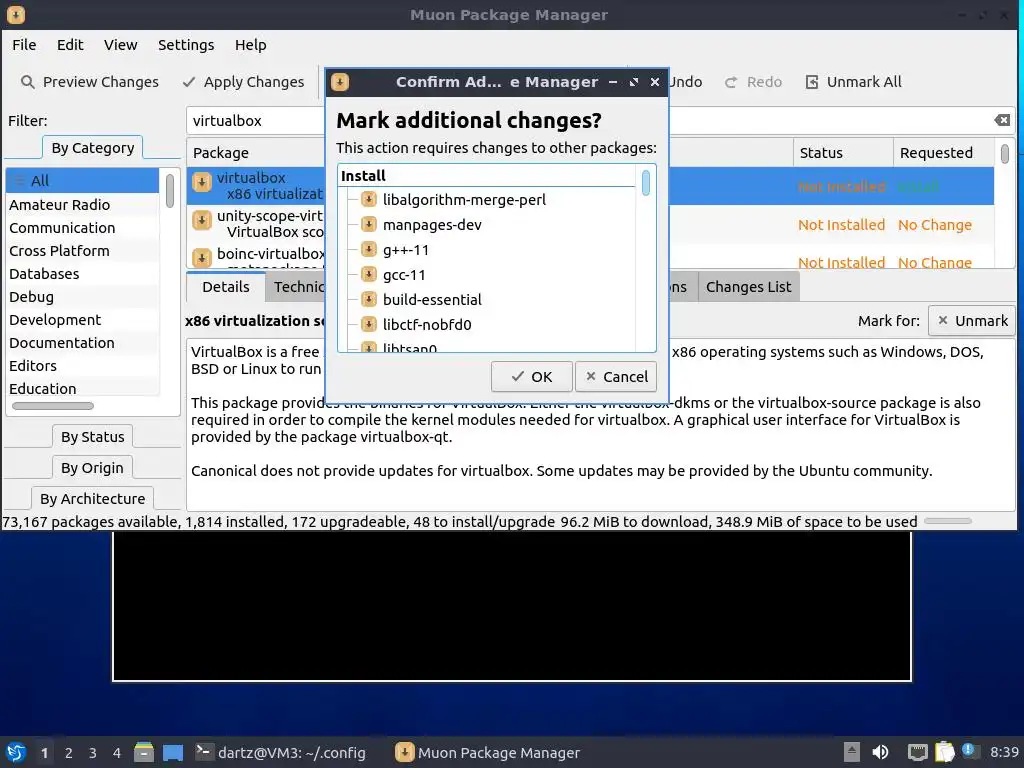Open the View menu
The image size is (1024, 768).
tap(121, 45)
